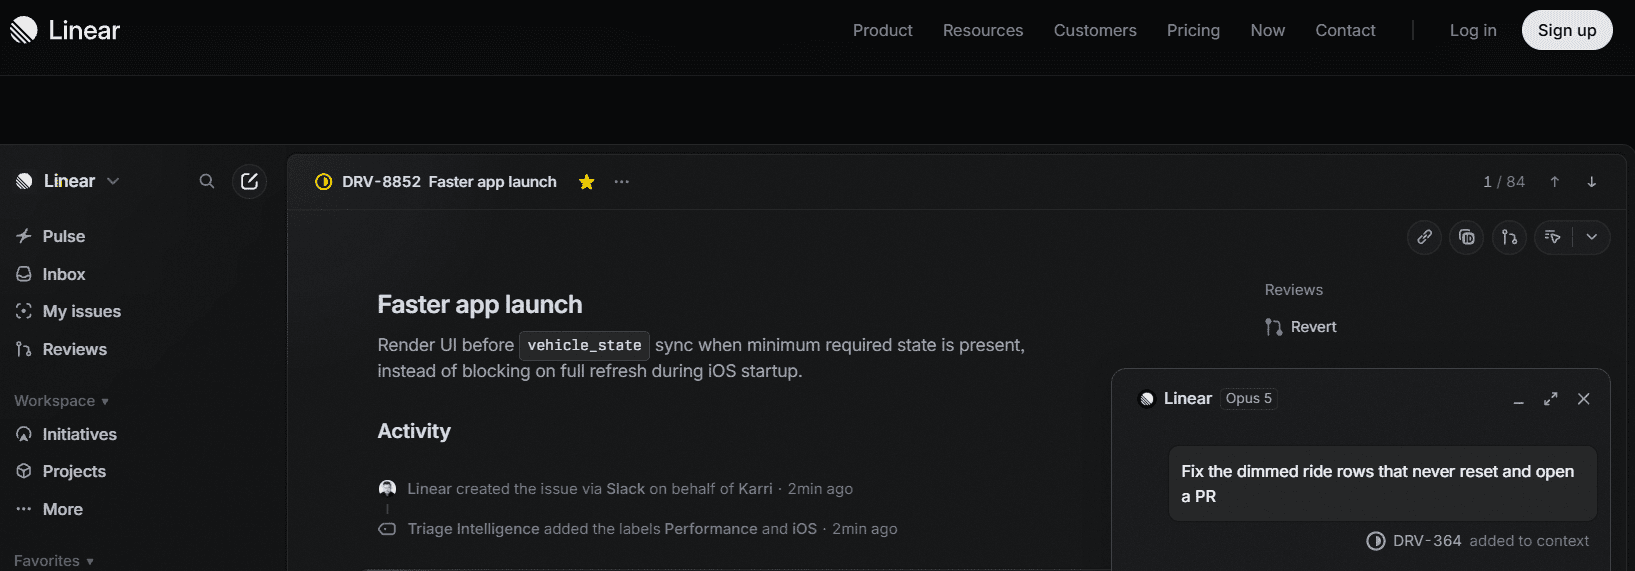Go to previous issue with up arrow
1635x571 pixels.
pyautogui.click(x=1555, y=182)
